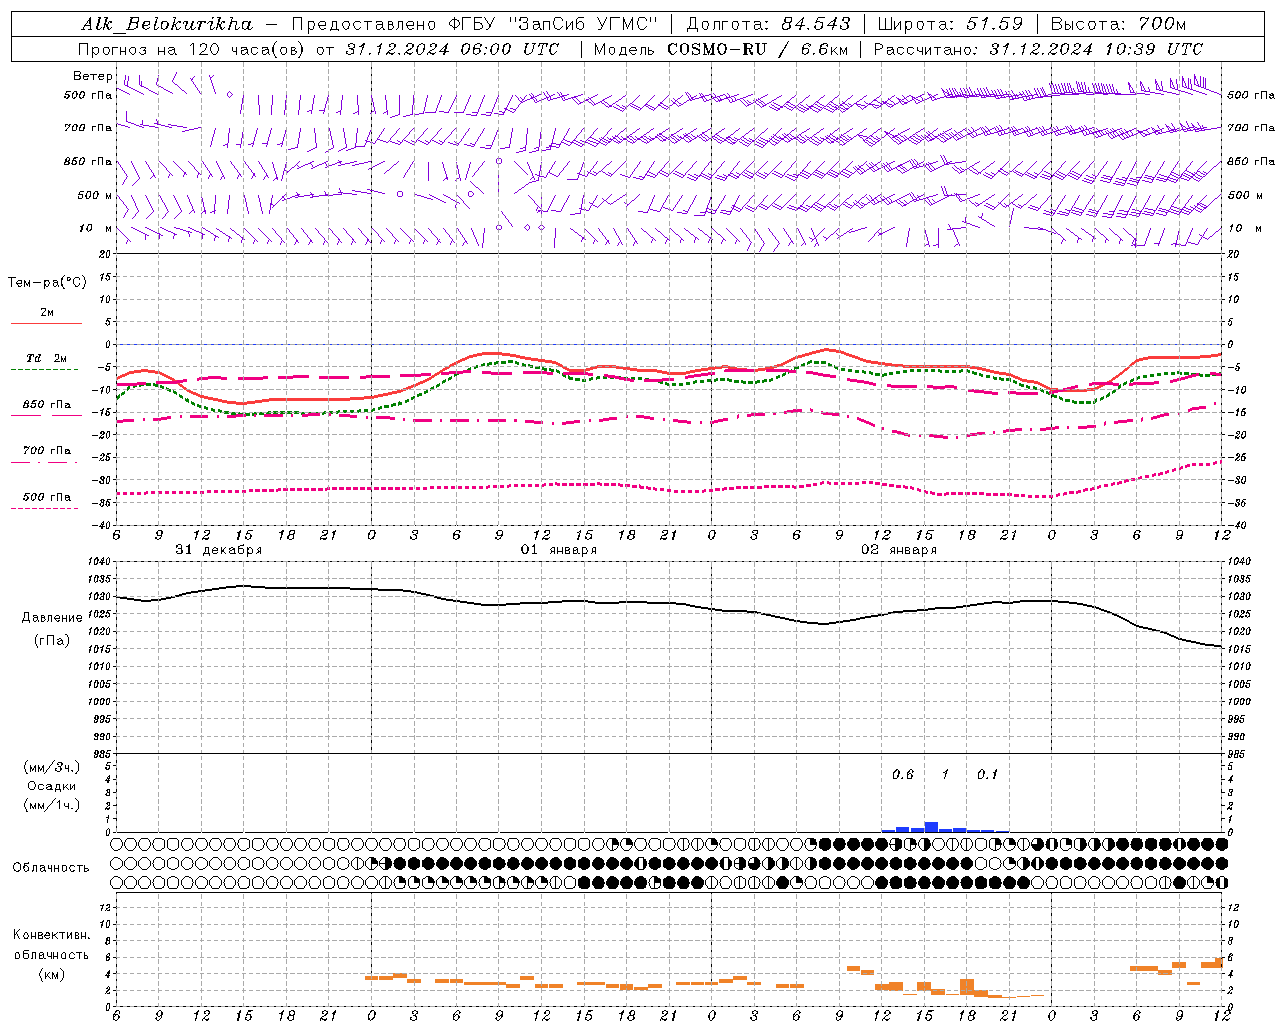
Task: Click the '0.6' precipitation amount value
Action: point(902,775)
